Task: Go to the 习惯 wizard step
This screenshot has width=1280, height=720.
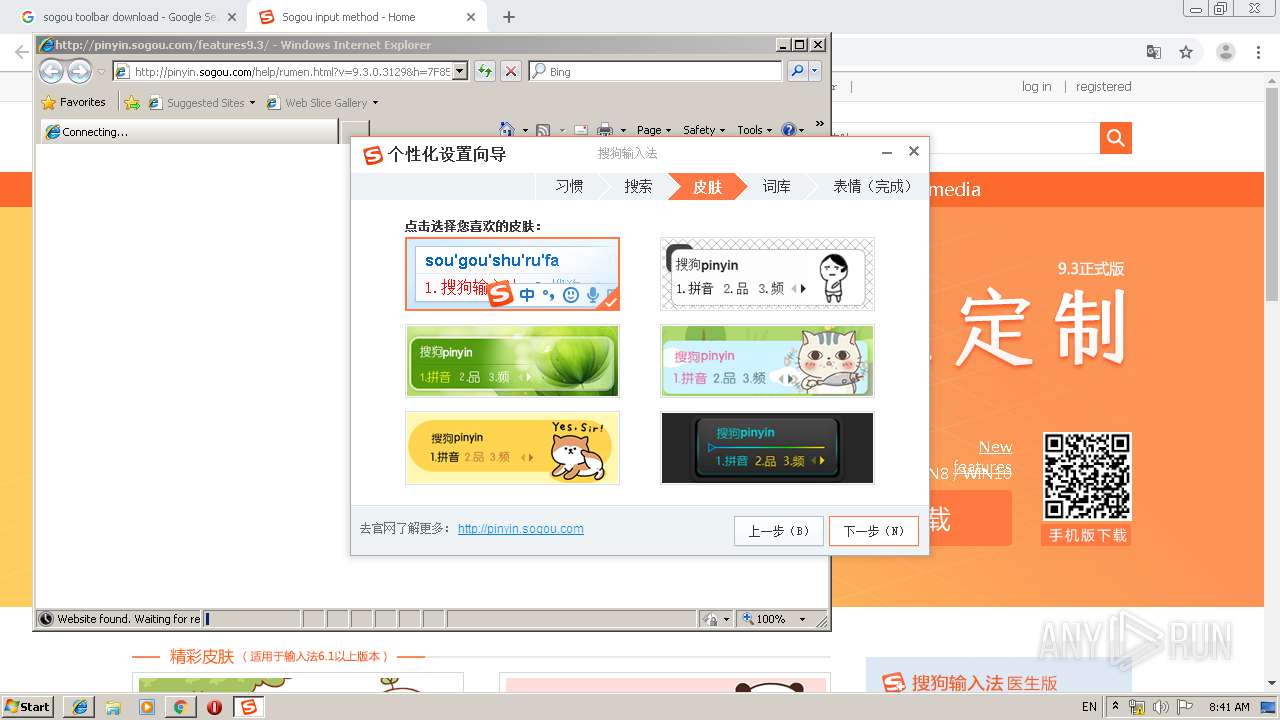Action: pyautogui.click(x=569, y=186)
